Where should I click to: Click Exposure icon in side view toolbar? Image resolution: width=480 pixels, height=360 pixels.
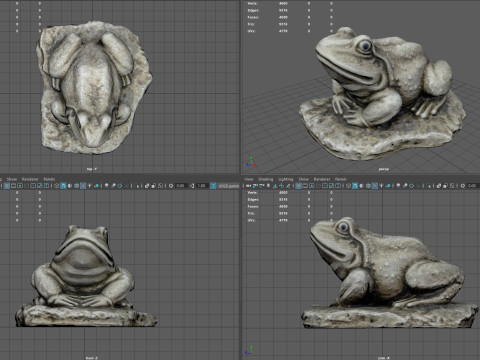(463, 186)
